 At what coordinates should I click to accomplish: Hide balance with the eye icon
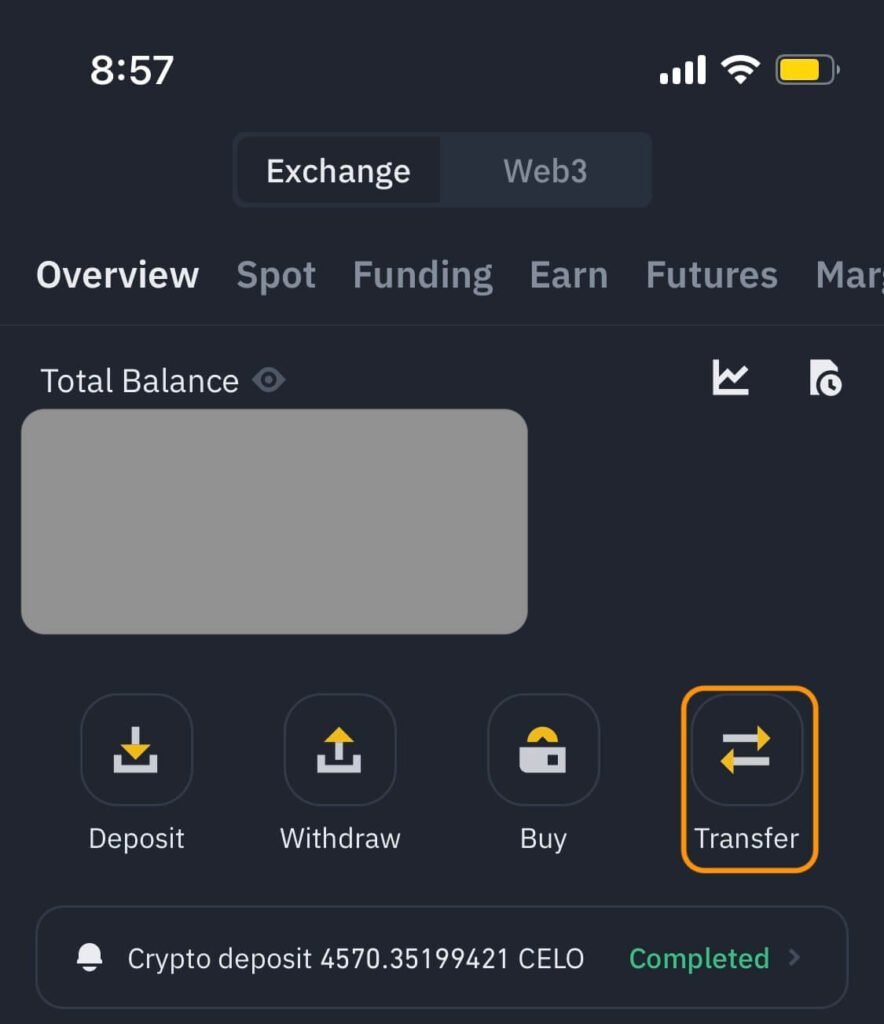click(269, 380)
